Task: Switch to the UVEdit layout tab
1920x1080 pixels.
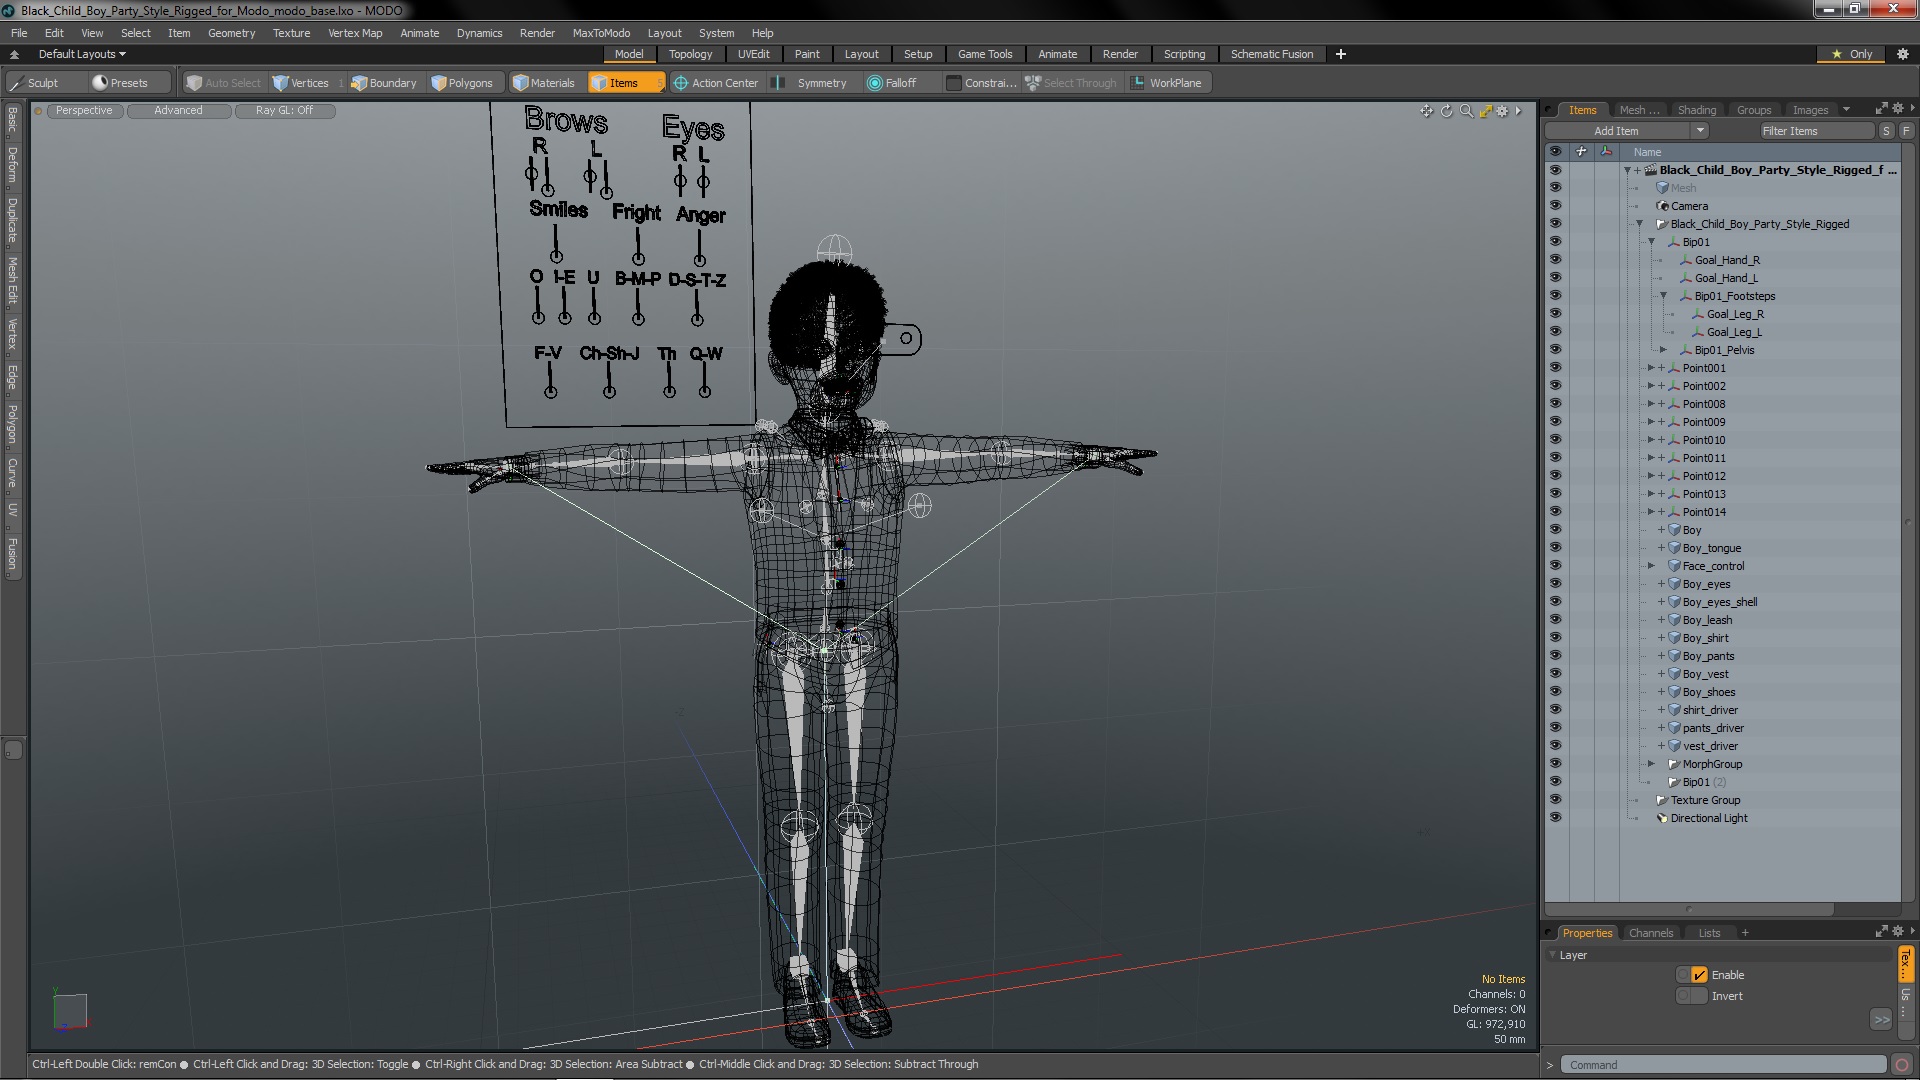Action: pos(753,54)
